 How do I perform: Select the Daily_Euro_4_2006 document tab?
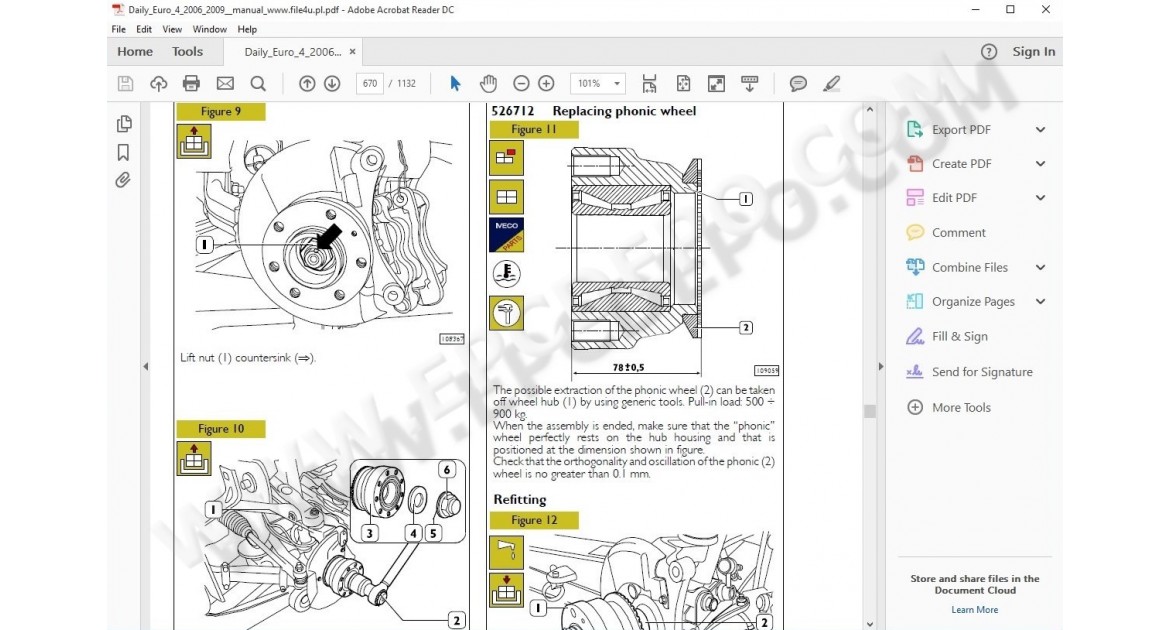tap(292, 52)
